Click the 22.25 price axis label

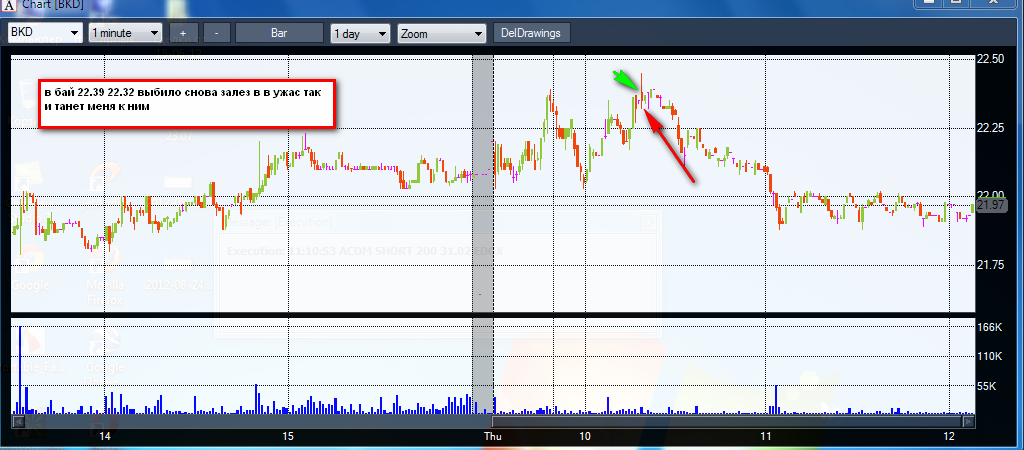tap(989, 128)
